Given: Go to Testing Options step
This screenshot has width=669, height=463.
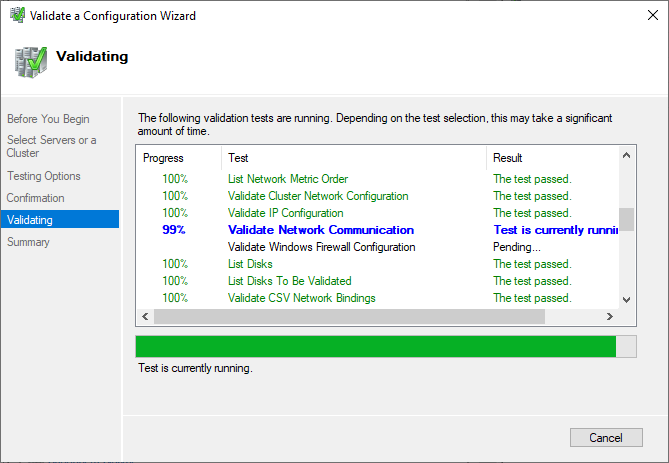Looking at the screenshot, I should pos(44,176).
